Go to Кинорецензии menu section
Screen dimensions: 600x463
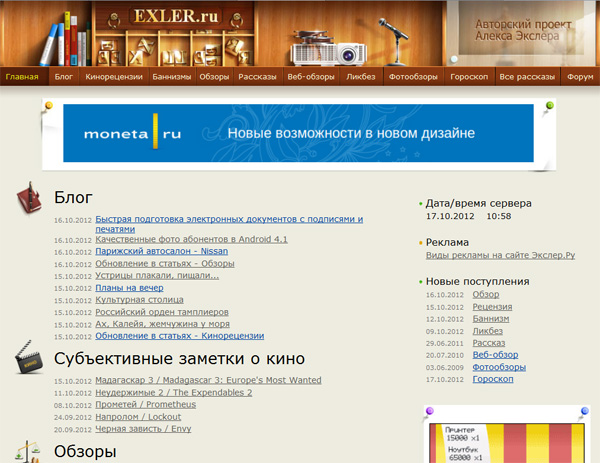coord(111,76)
